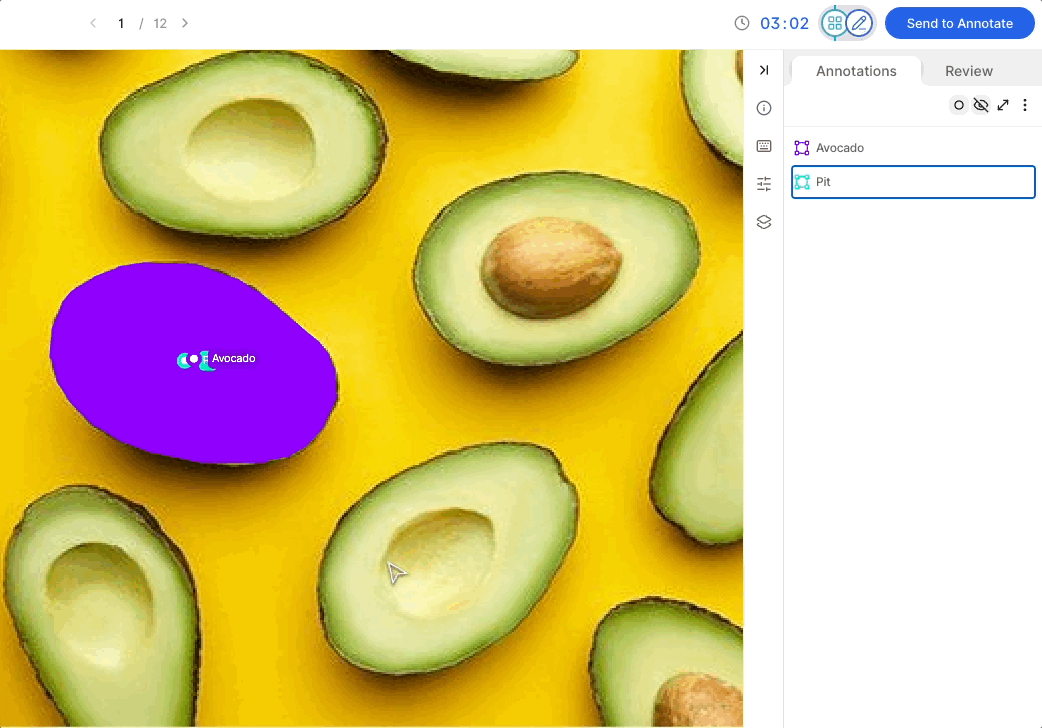This screenshot has height=728, width=1042.
Task: Expand the annotations list with arrows icon
Action: point(1003,105)
